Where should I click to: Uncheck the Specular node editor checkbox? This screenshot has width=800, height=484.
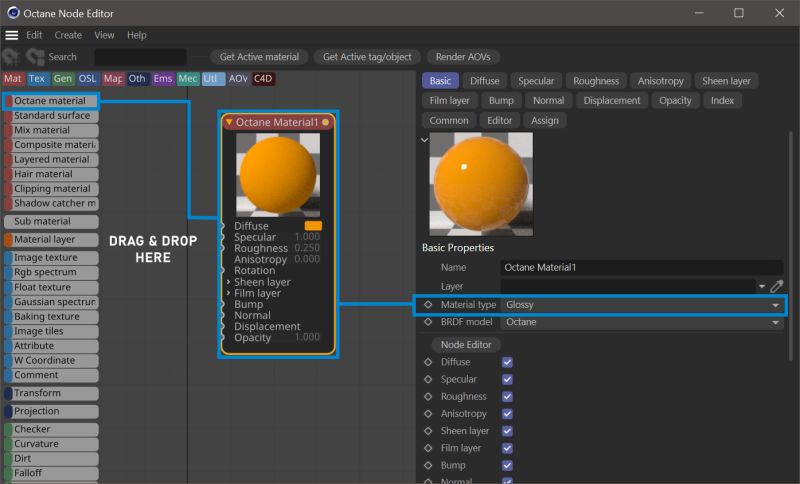(x=507, y=379)
